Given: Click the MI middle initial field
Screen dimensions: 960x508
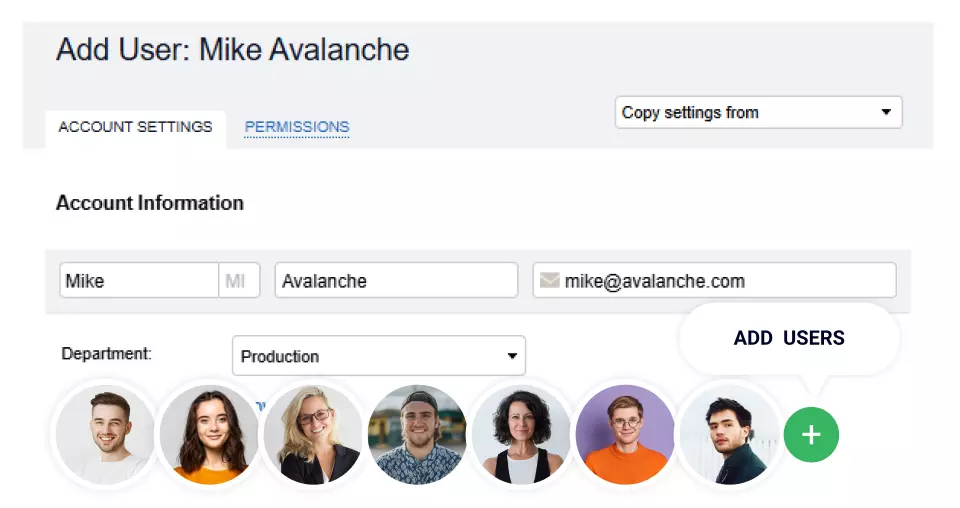Looking at the screenshot, I should 239,281.
